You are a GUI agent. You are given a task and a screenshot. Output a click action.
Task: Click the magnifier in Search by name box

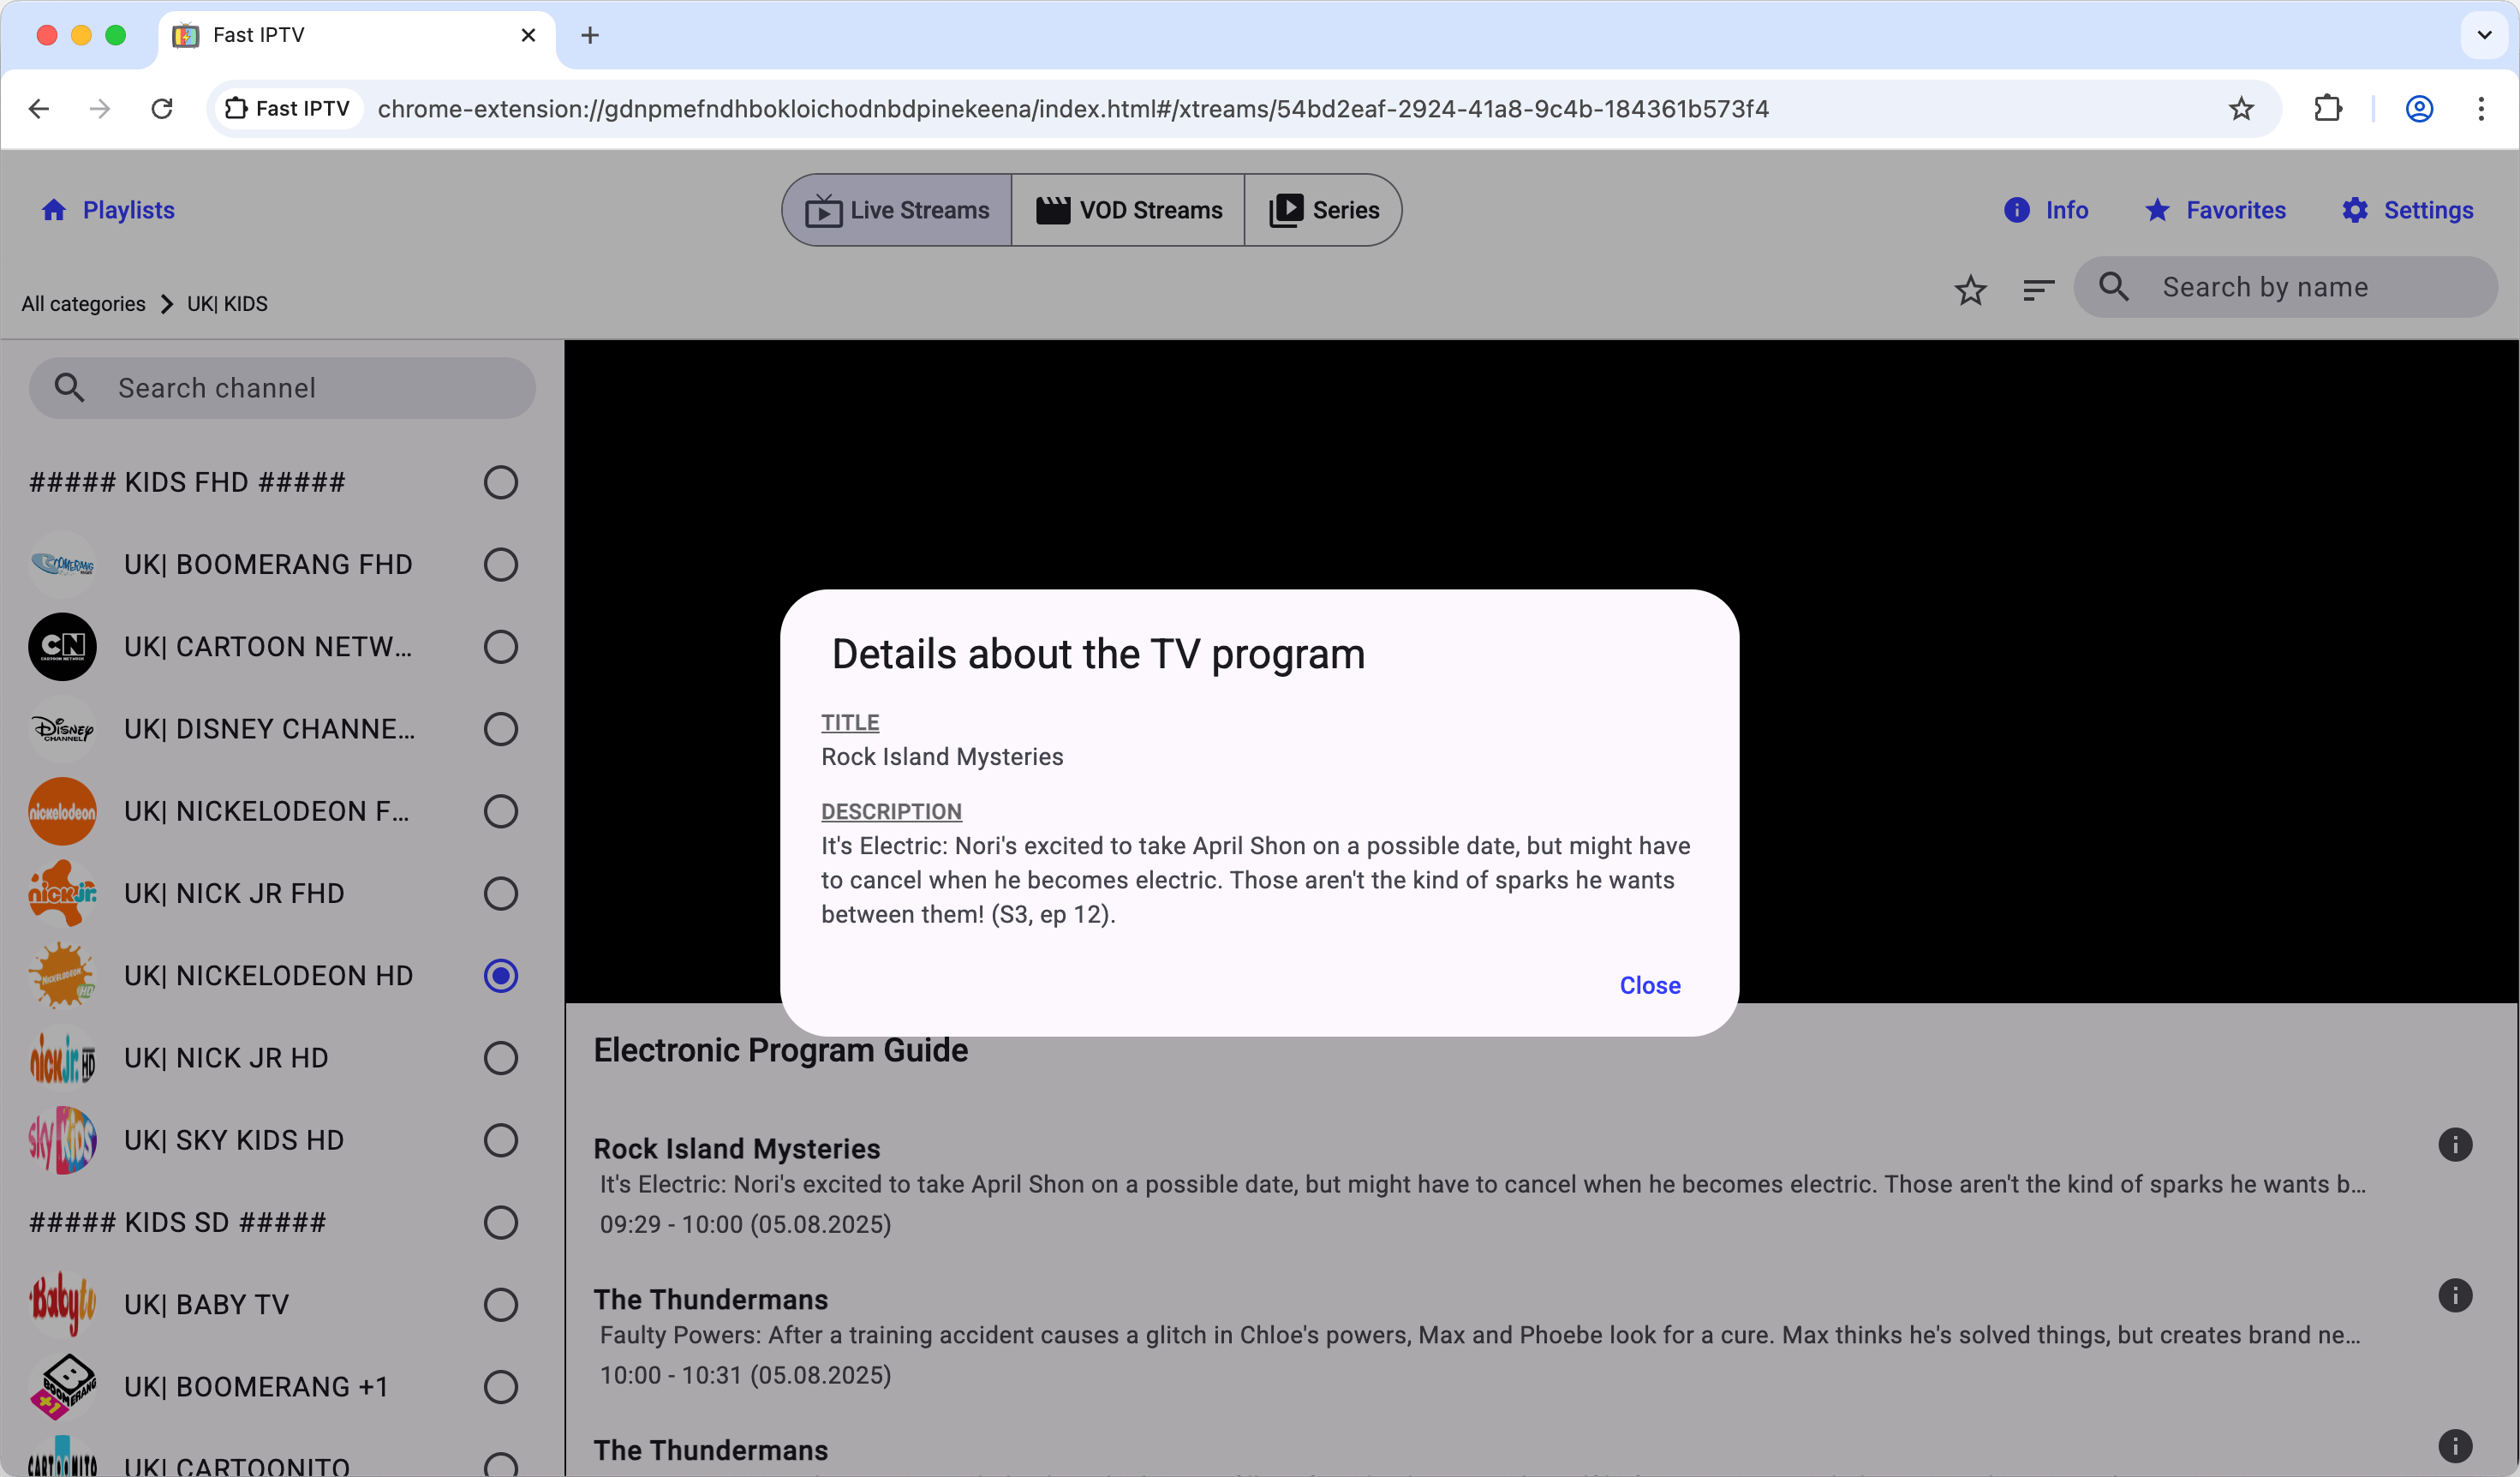[2113, 287]
